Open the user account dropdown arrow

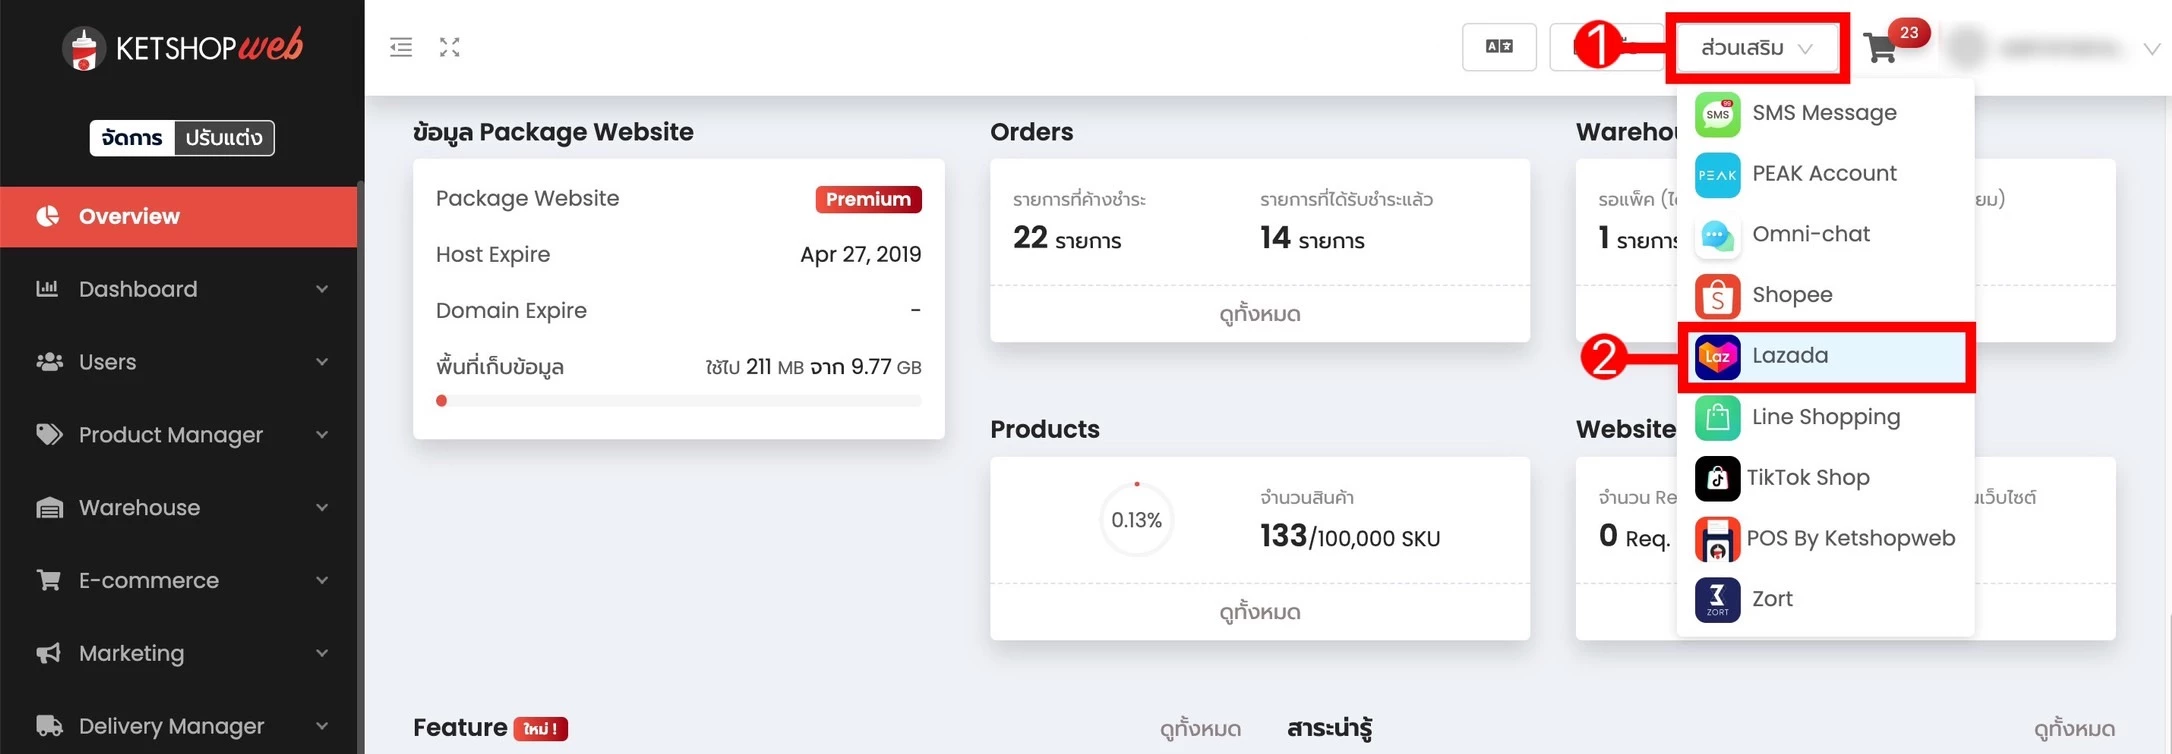coord(2152,48)
